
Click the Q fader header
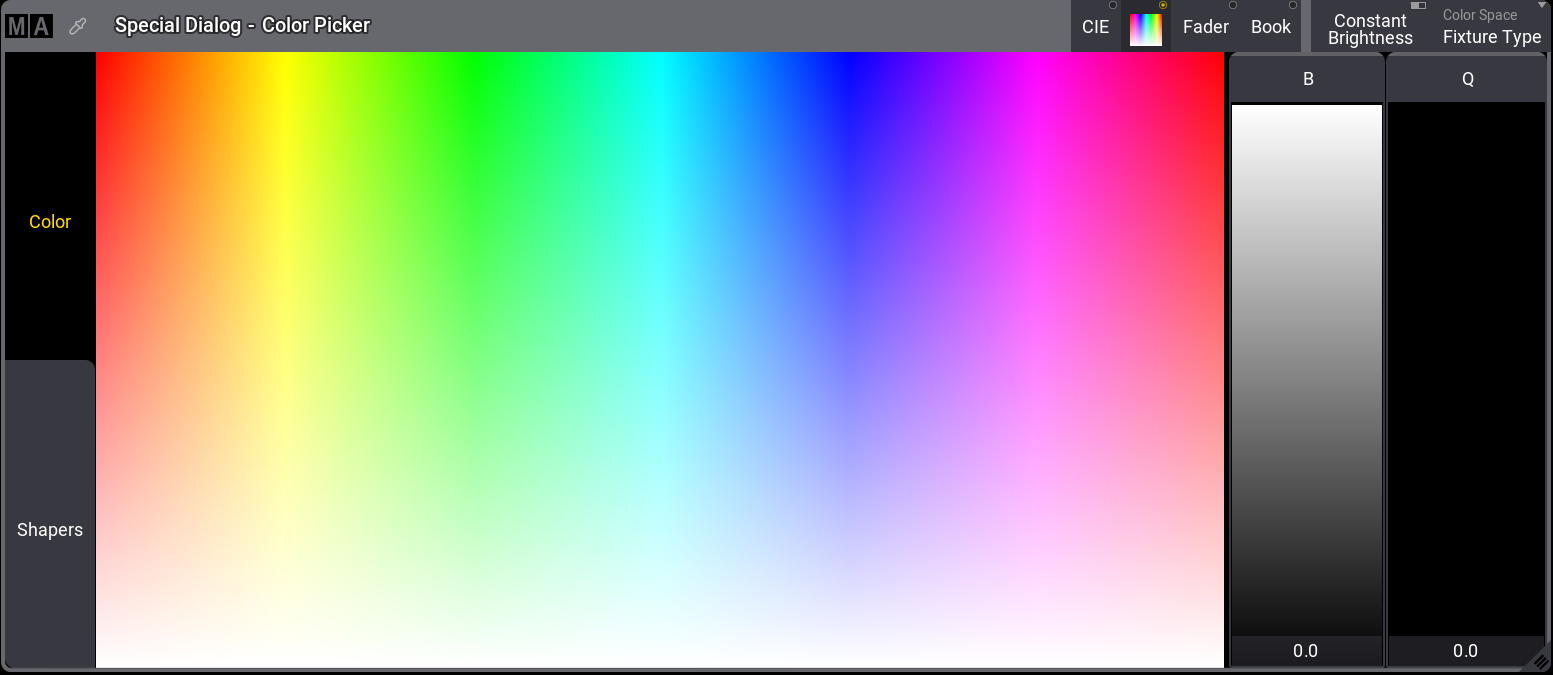click(x=1465, y=78)
